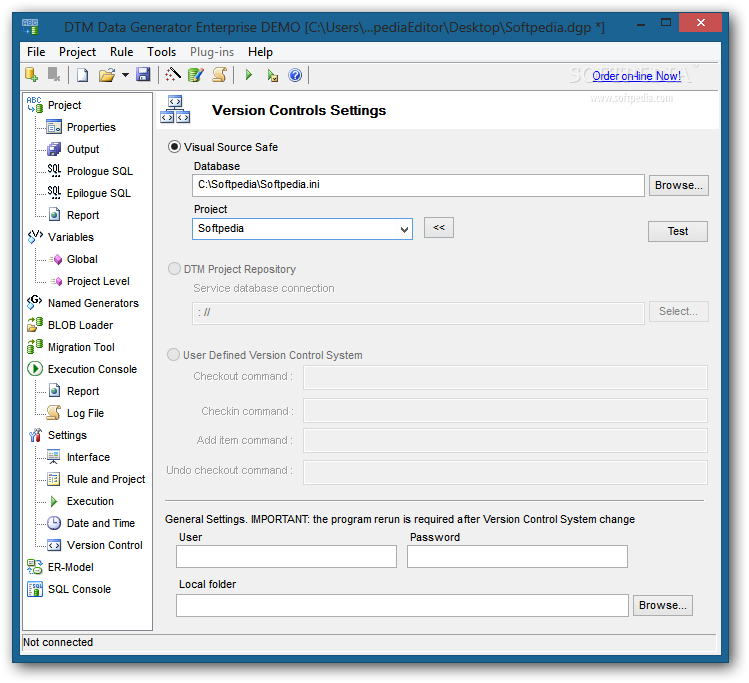749x683 pixels.
Task: Click the Password input field
Action: click(517, 556)
